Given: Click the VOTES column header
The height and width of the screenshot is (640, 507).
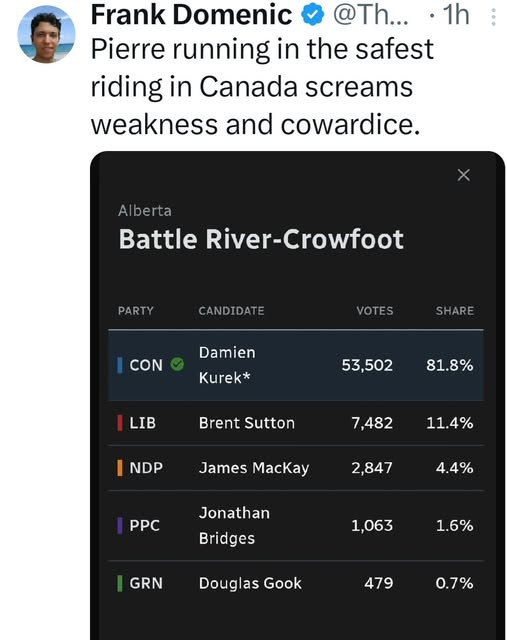Looking at the screenshot, I should tap(374, 311).
